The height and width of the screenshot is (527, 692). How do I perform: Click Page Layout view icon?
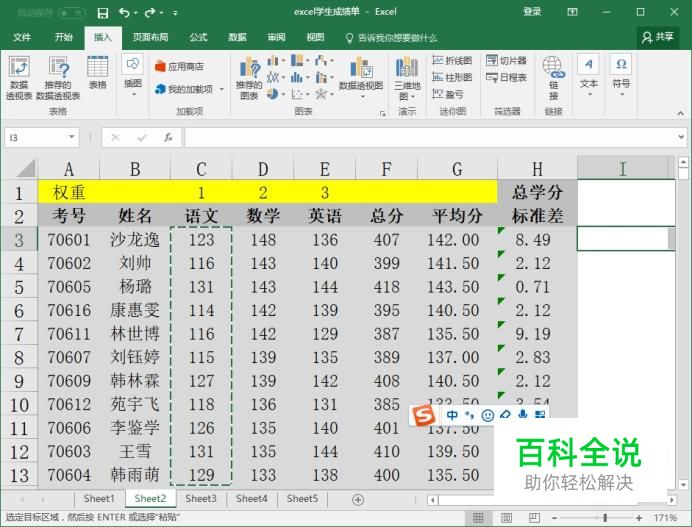coord(506,518)
